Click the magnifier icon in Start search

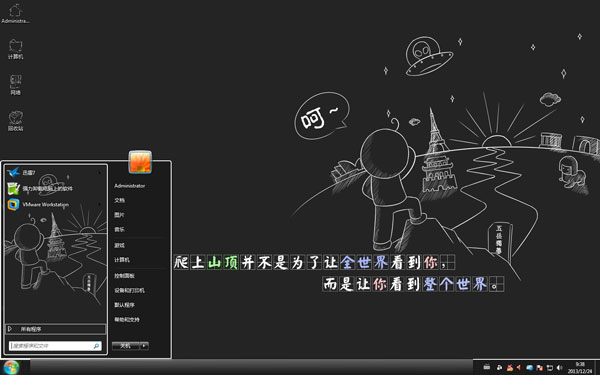pyautogui.click(x=96, y=346)
